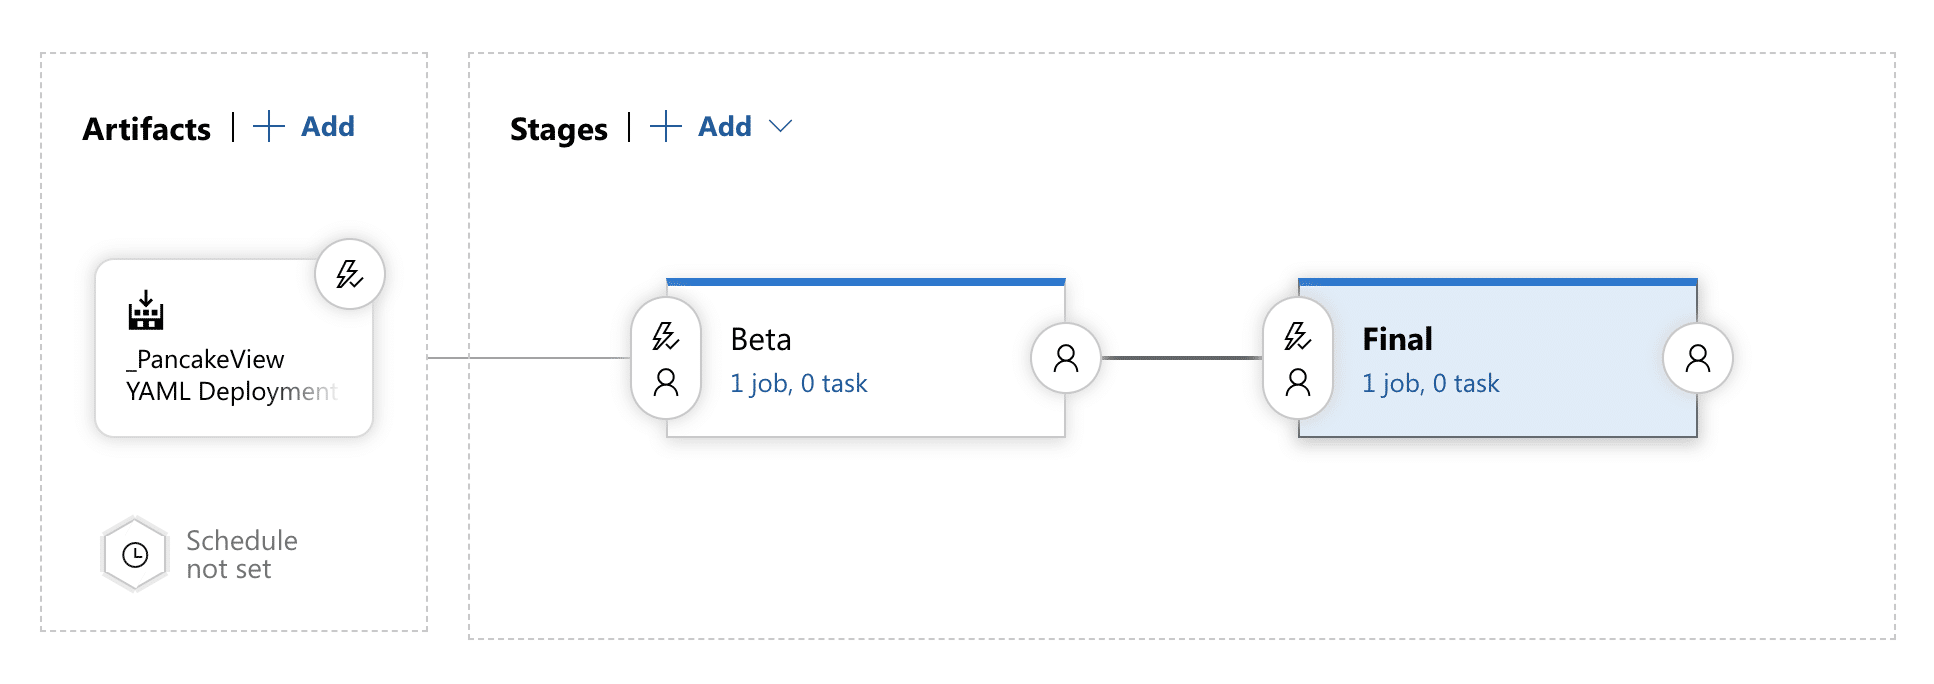Open Beta post-deployment conditions person icon
This screenshot has height=684, width=1934.
pyautogui.click(x=1066, y=358)
